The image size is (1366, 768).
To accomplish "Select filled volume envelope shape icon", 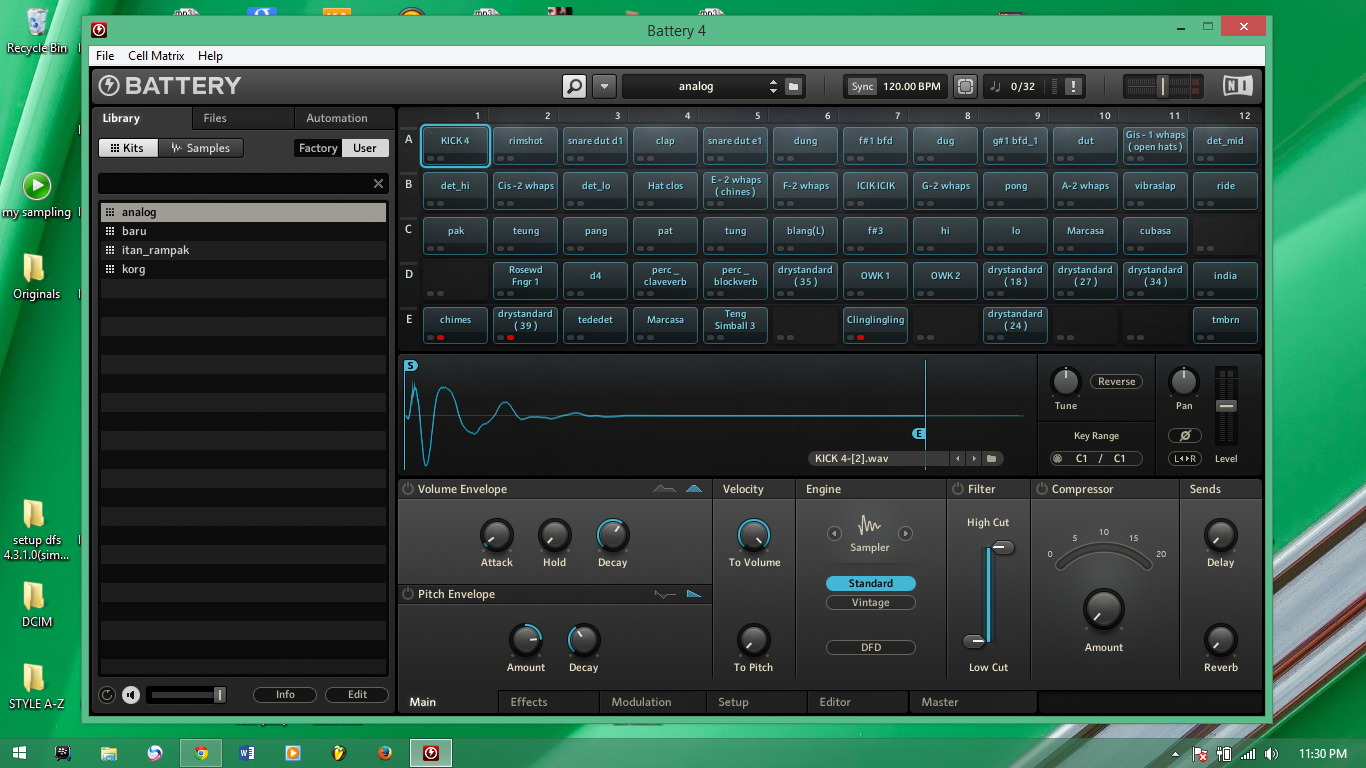I will [694, 489].
